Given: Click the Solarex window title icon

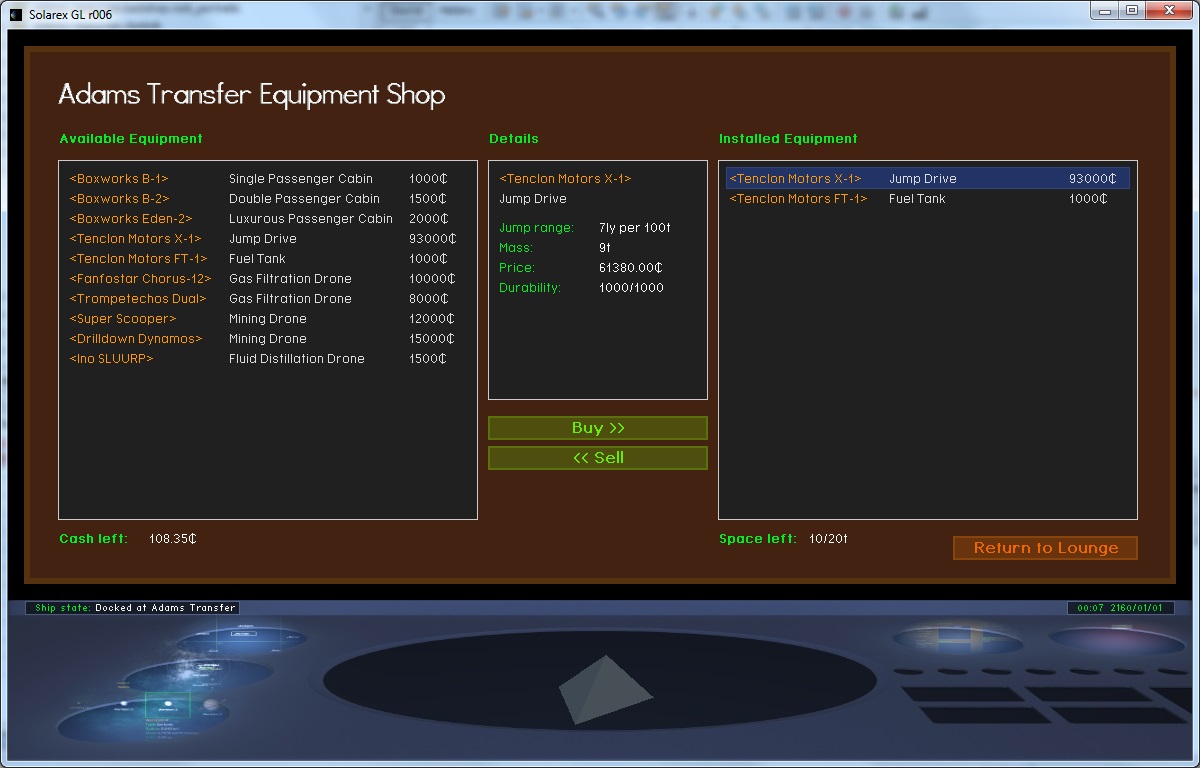Looking at the screenshot, I should [15, 14].
